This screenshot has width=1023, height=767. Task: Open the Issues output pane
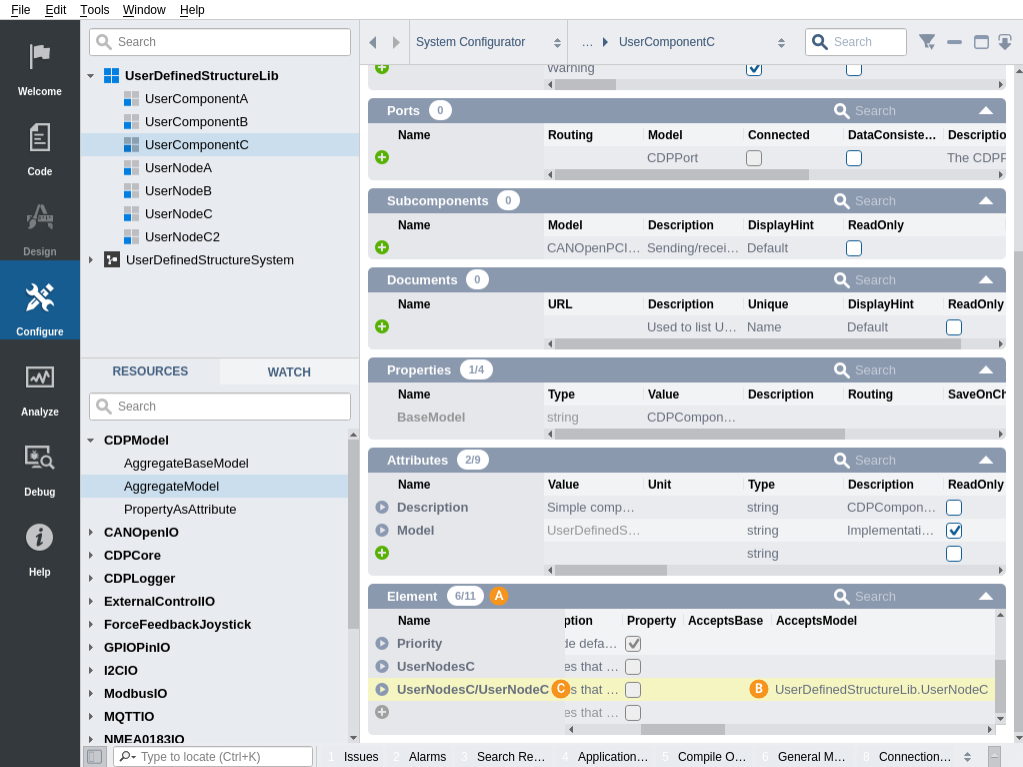pyautogui.click(x=360, y=757)
